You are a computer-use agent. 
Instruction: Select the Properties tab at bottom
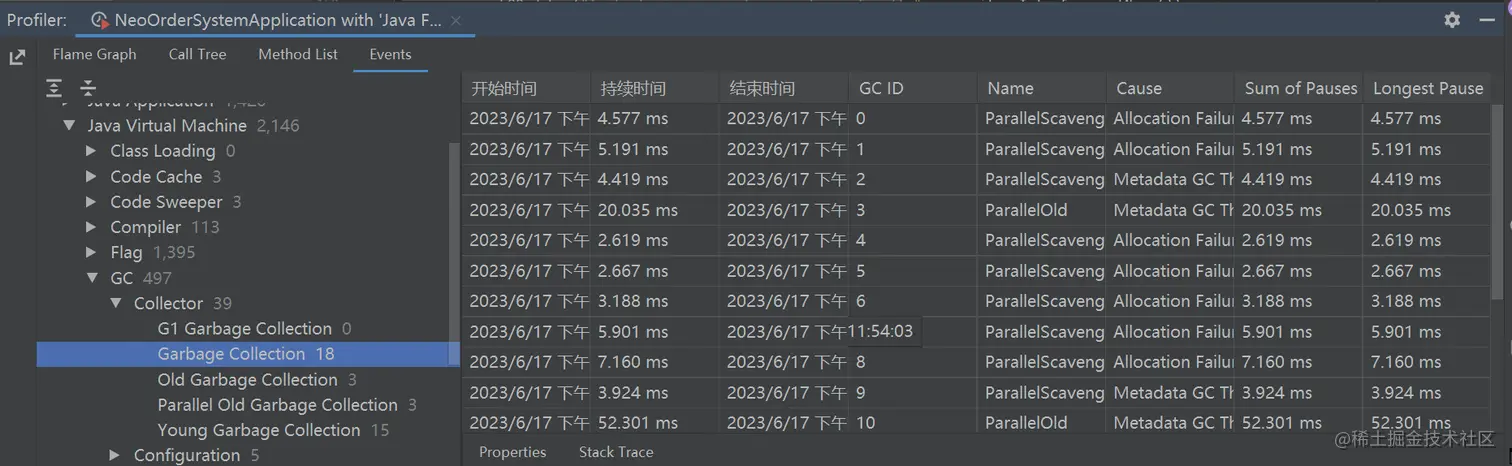(x=512, y=452)
